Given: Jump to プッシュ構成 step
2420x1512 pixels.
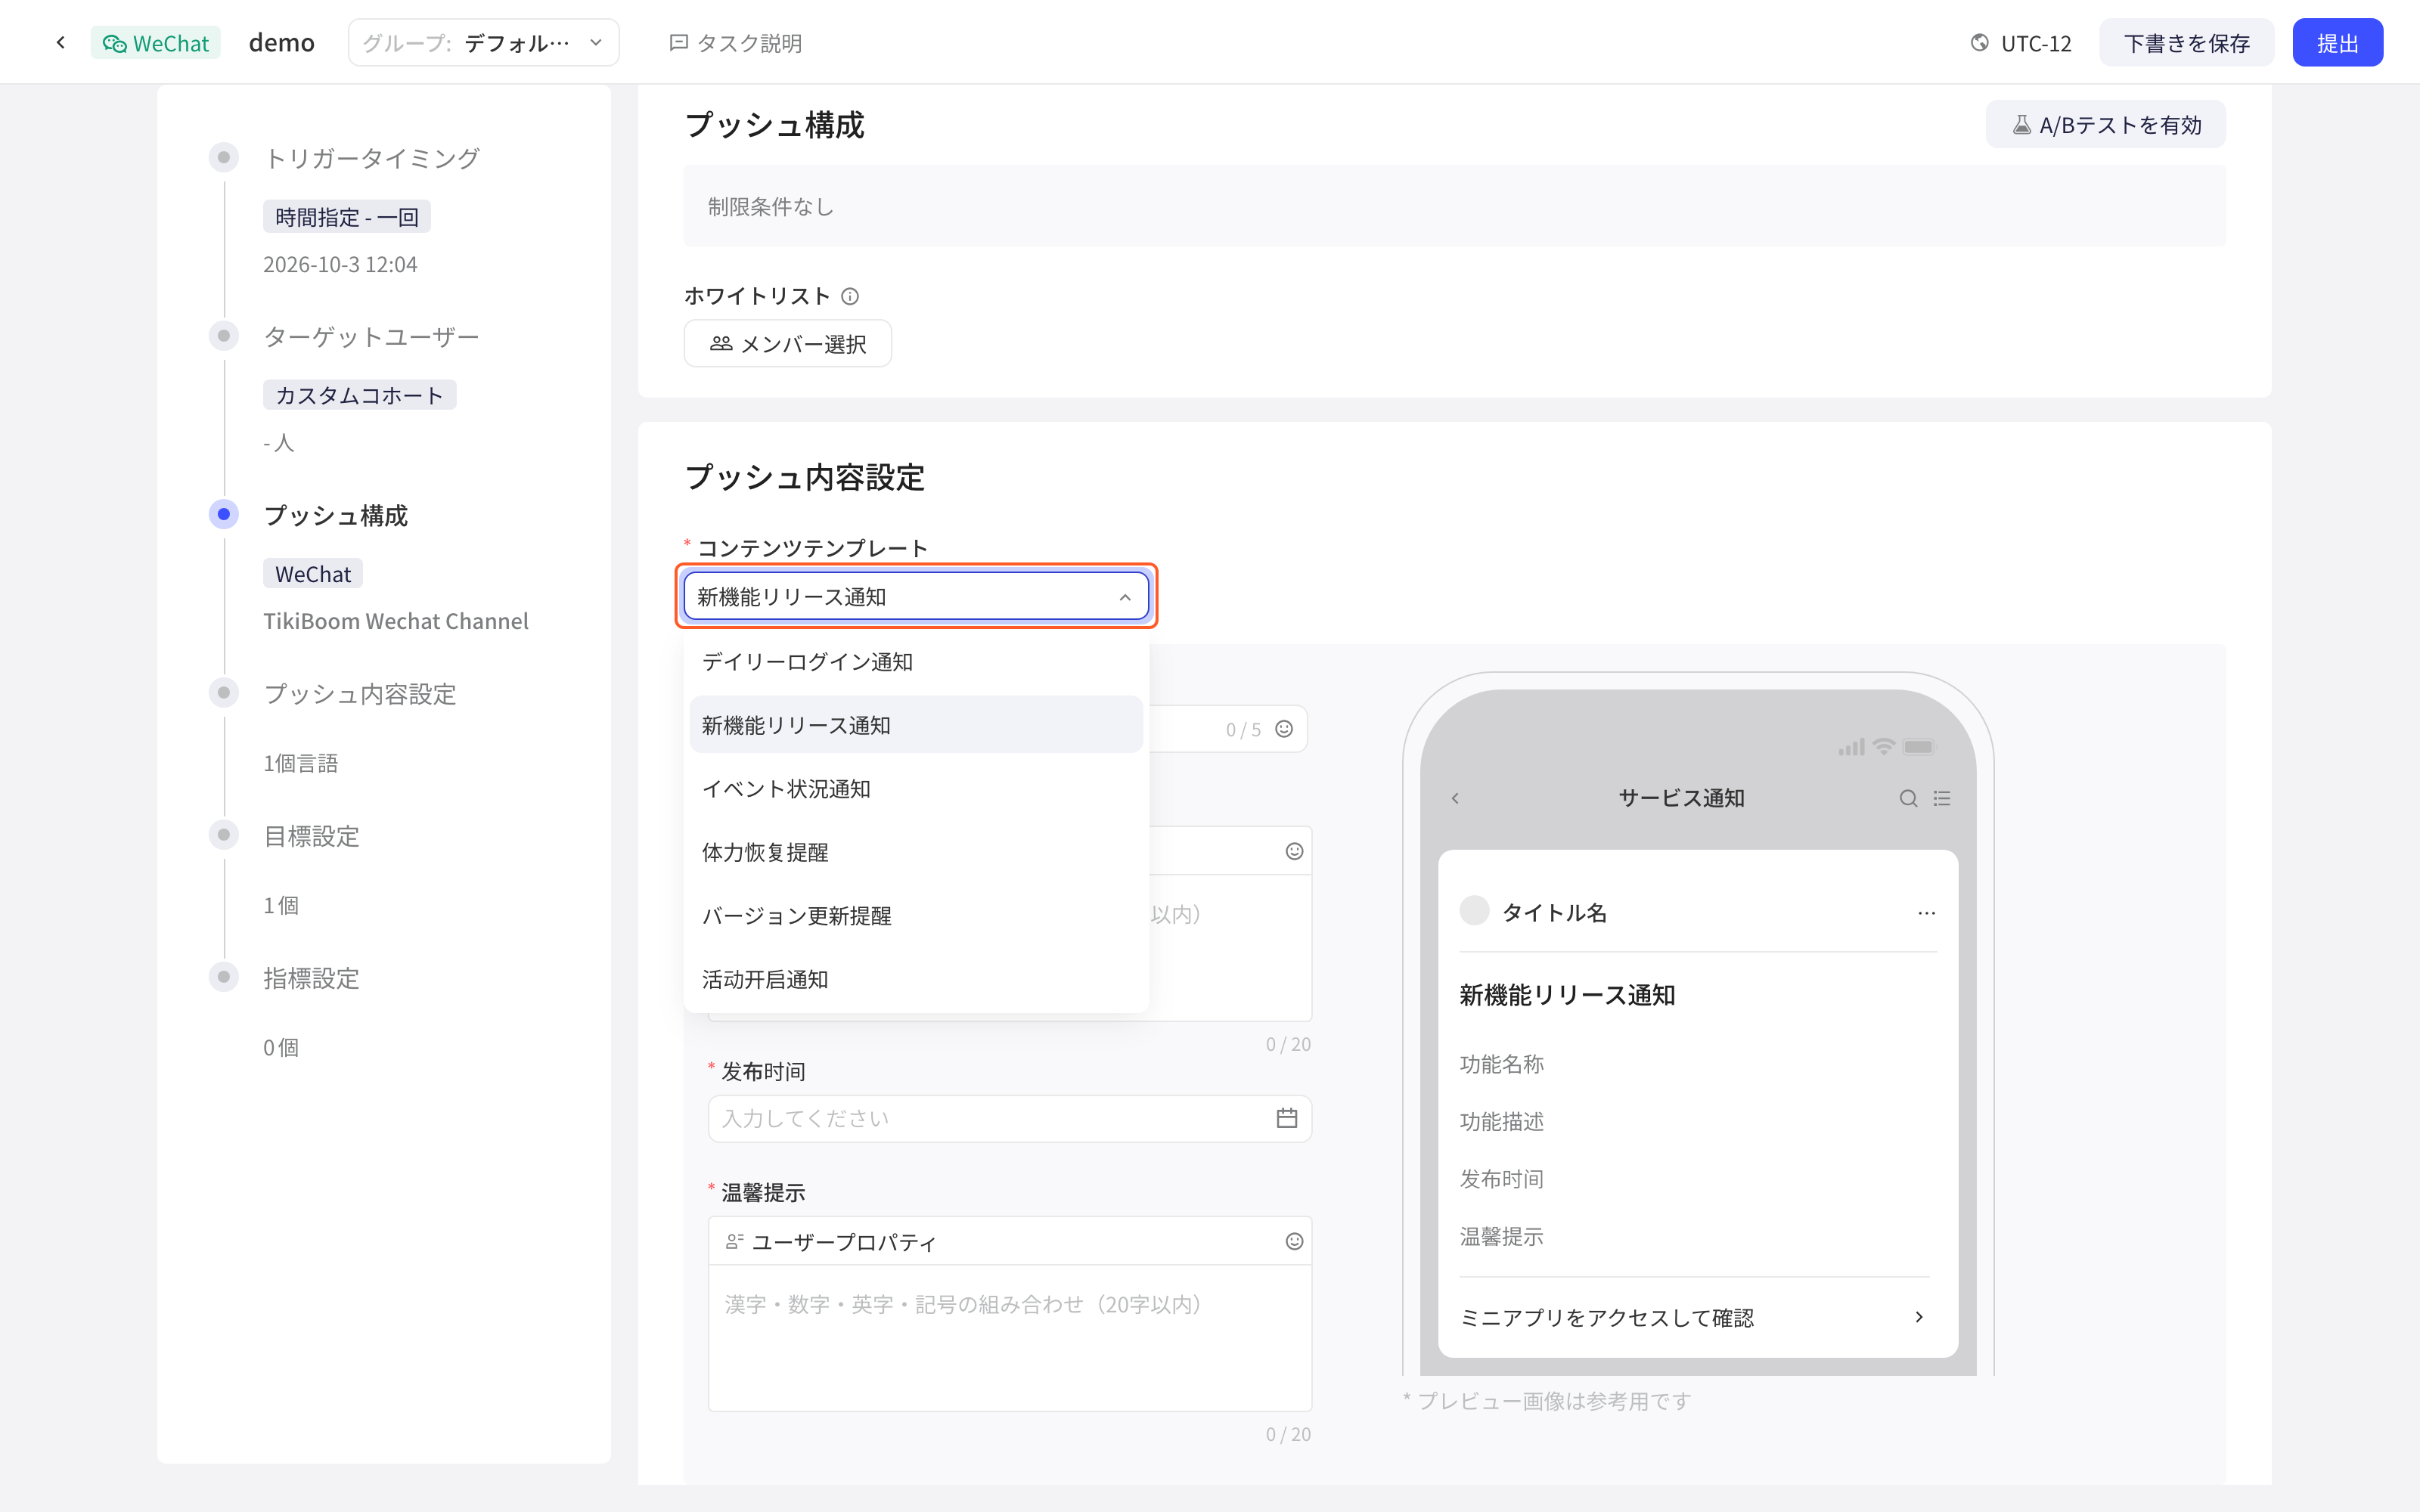Looking at the screenshot, I should [x=336, y=516].
